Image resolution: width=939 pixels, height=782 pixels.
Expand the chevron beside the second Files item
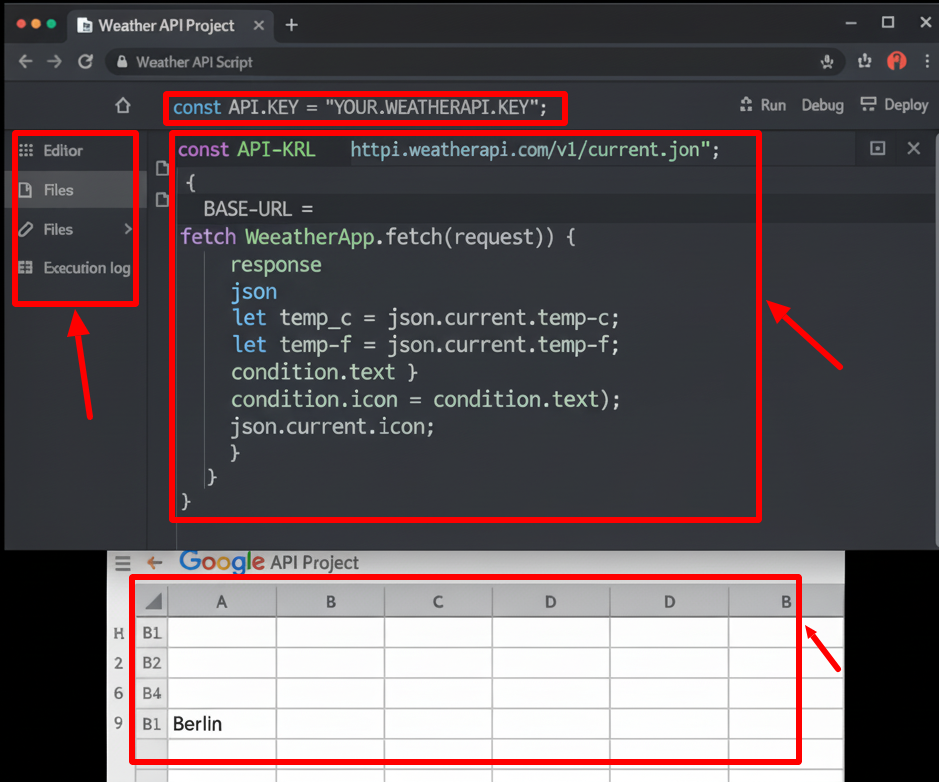128,229
